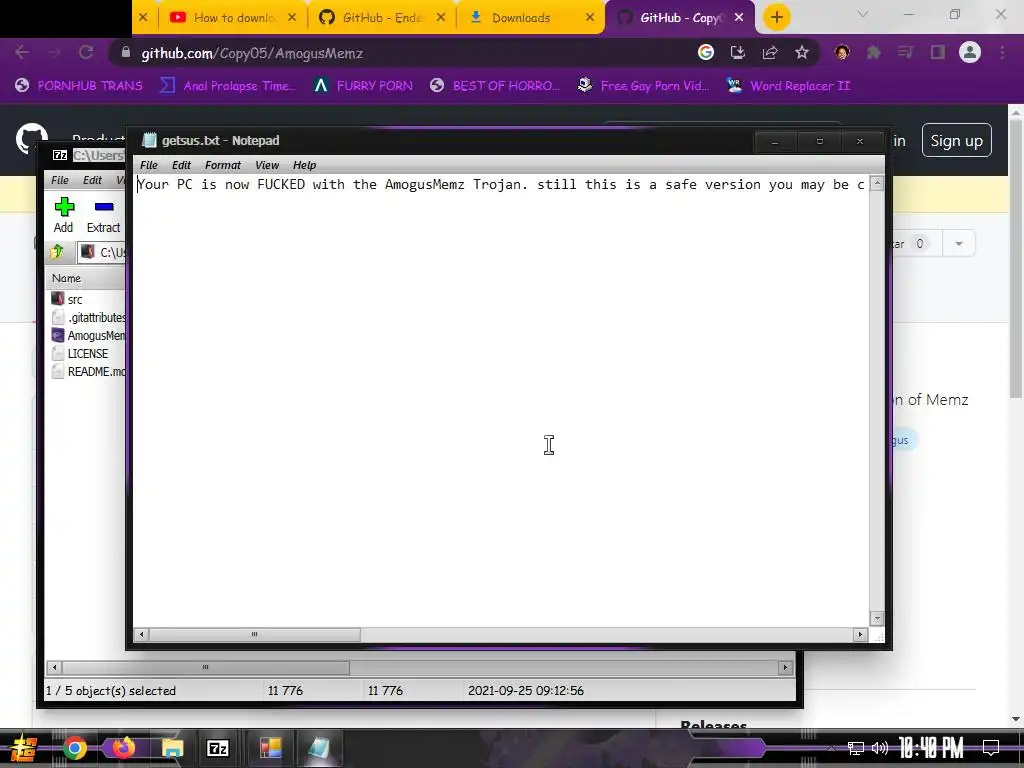Image resolution: width=1024 pixels, height=768 pixels.
Task: Expand the Star dropdown arrow on GitHub
Action: pos(959,244)
